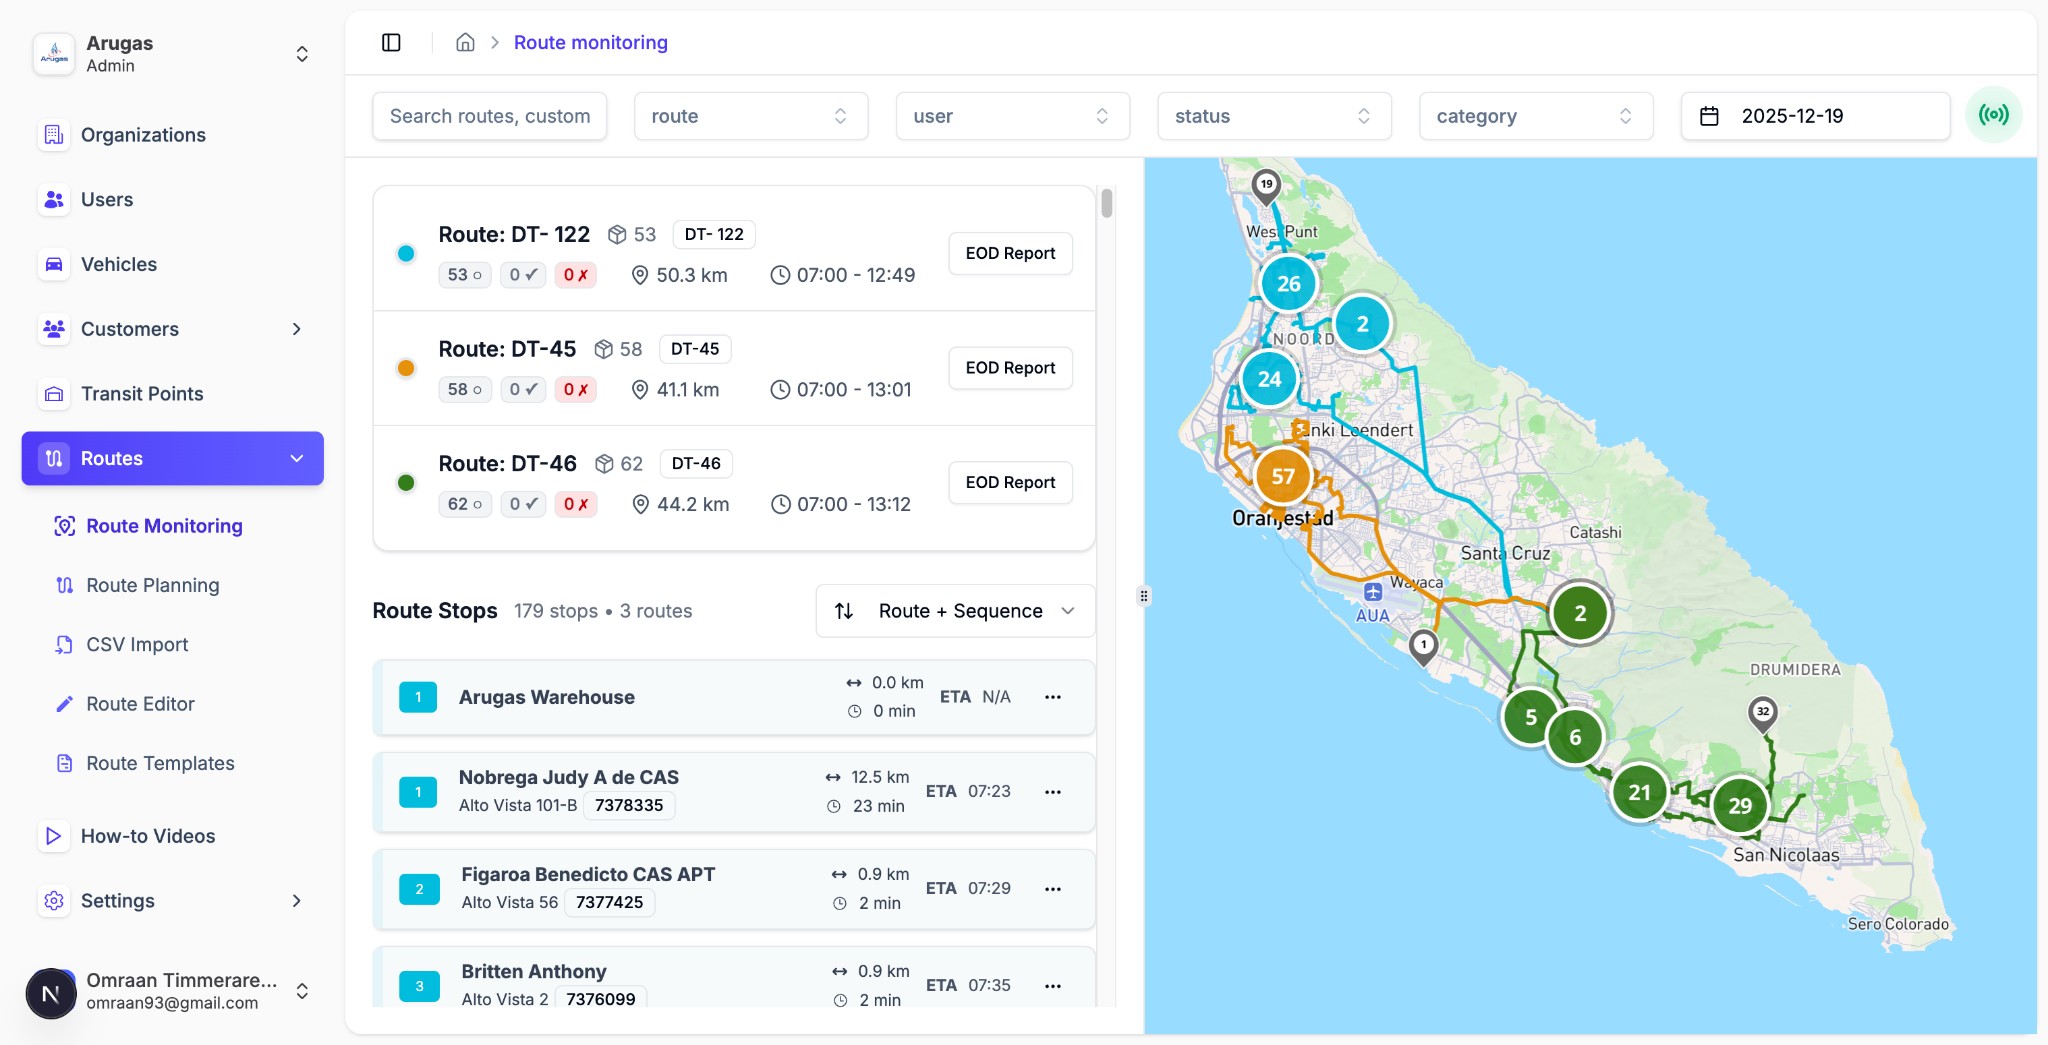
Task: Click the live tracking broadcast icon
Action: coord(1994,114)
